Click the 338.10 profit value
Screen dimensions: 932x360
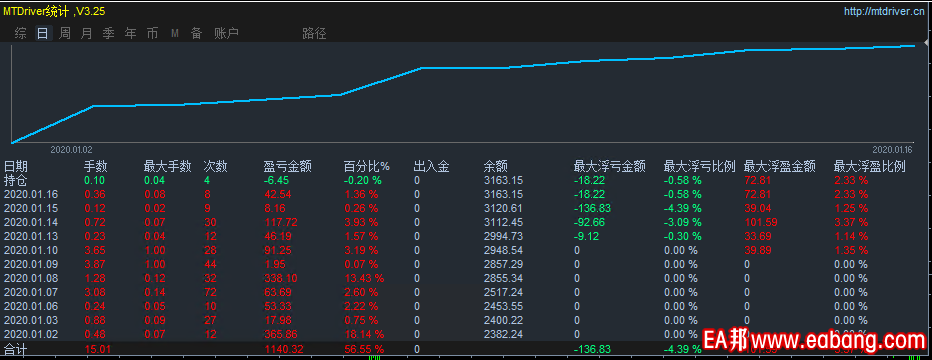click(x=281, y=278)
